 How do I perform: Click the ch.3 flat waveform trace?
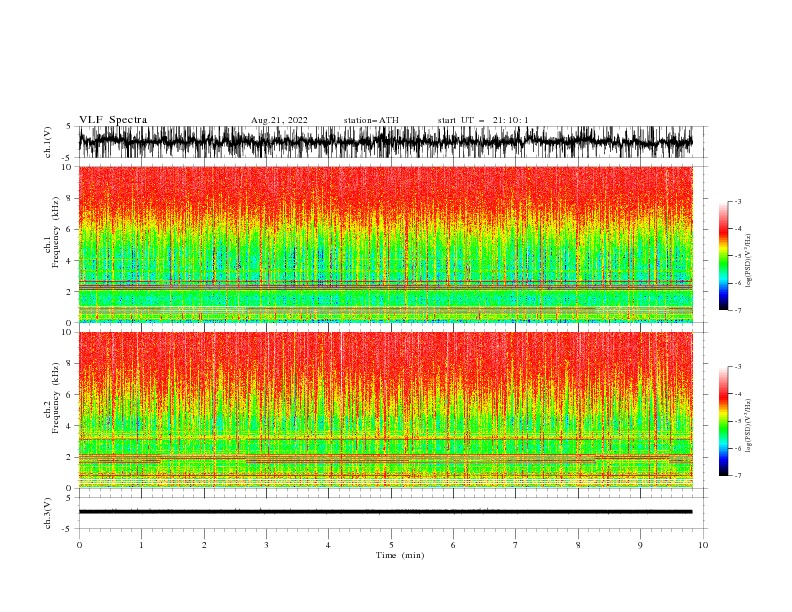385,512
